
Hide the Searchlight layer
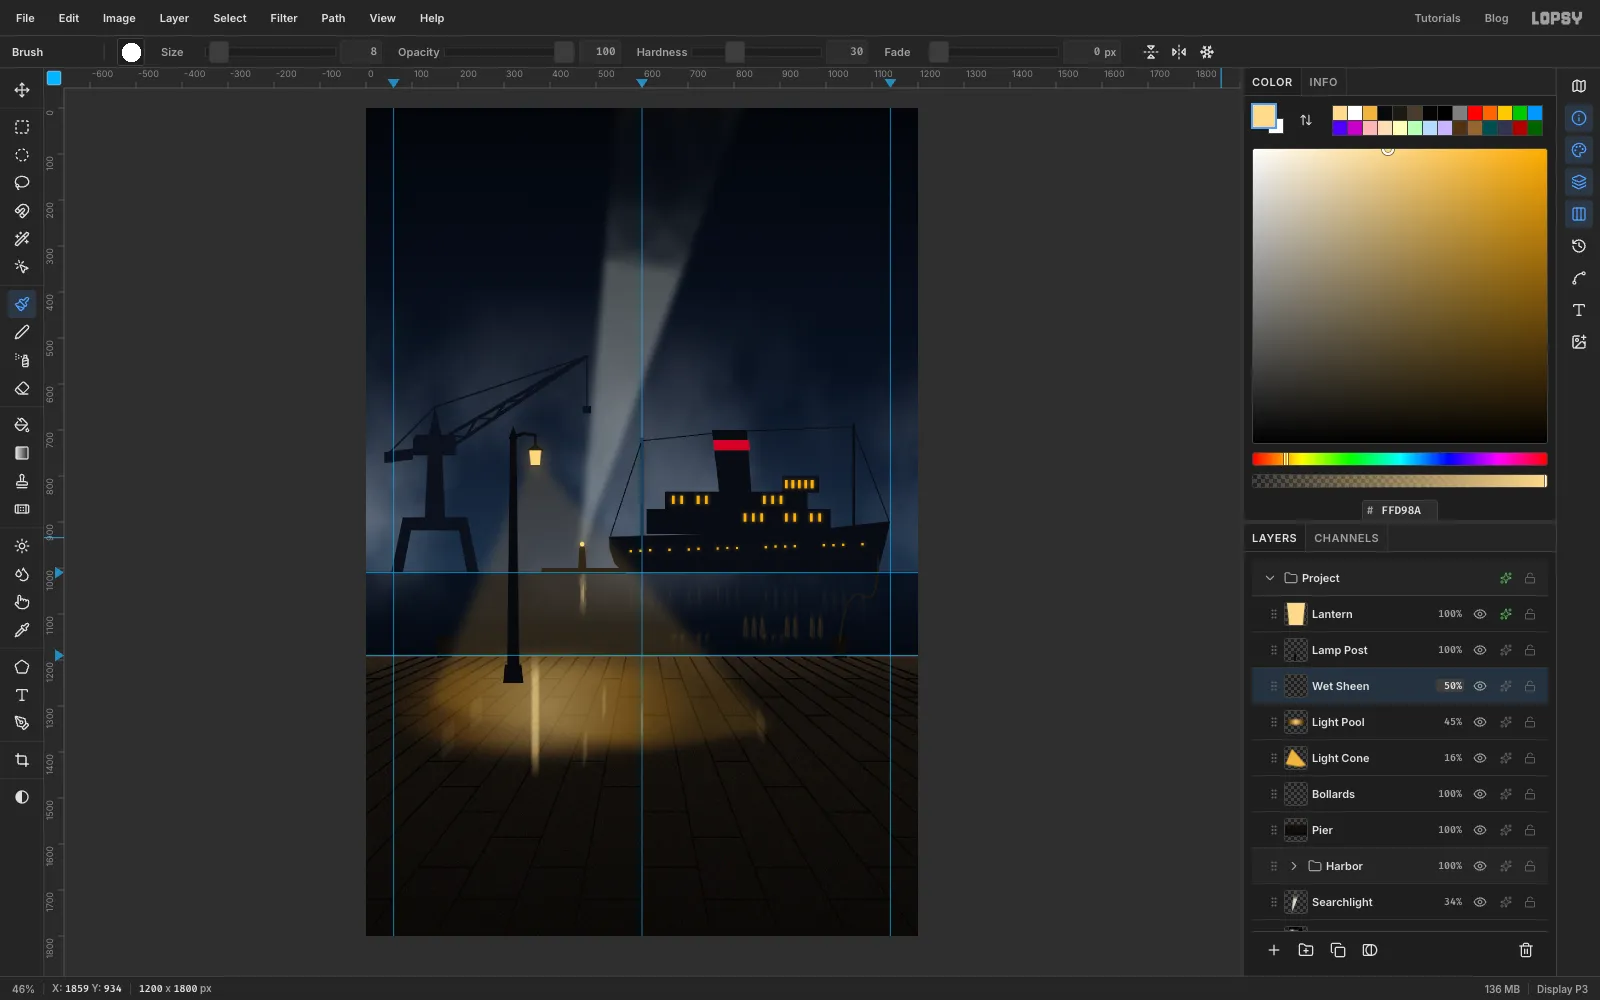pyautogui.click(x=1480, y=902)
